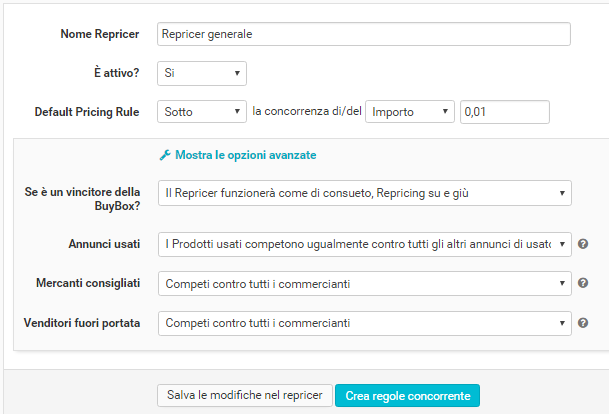Click the wrench icon for advanced options
The image size is (609, 414).
coord(165,156)
